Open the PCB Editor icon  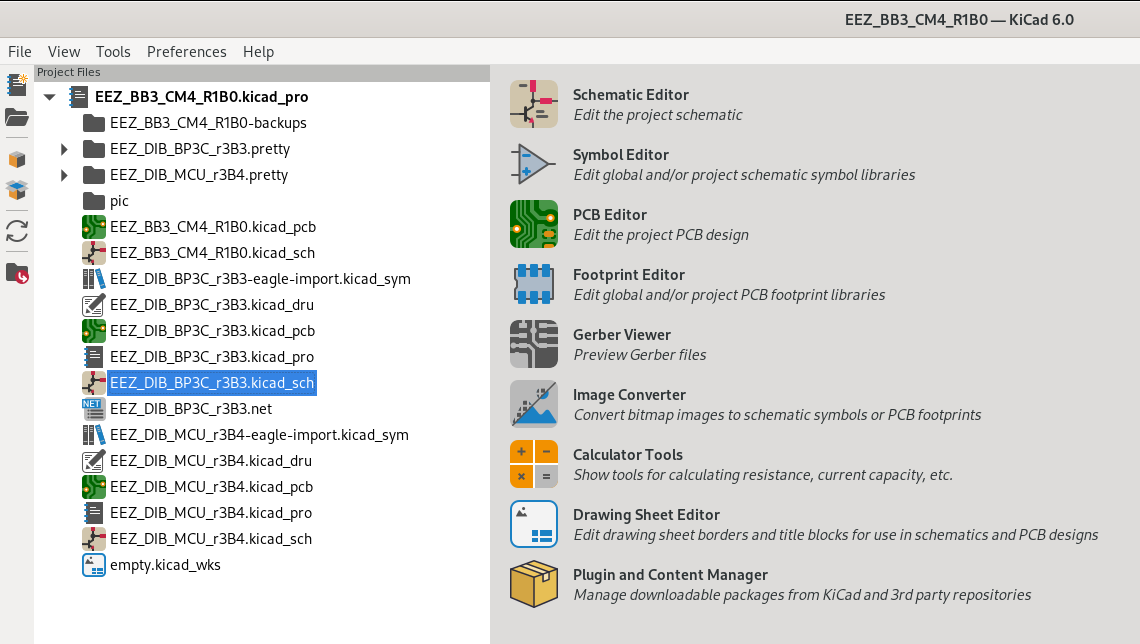533,224
